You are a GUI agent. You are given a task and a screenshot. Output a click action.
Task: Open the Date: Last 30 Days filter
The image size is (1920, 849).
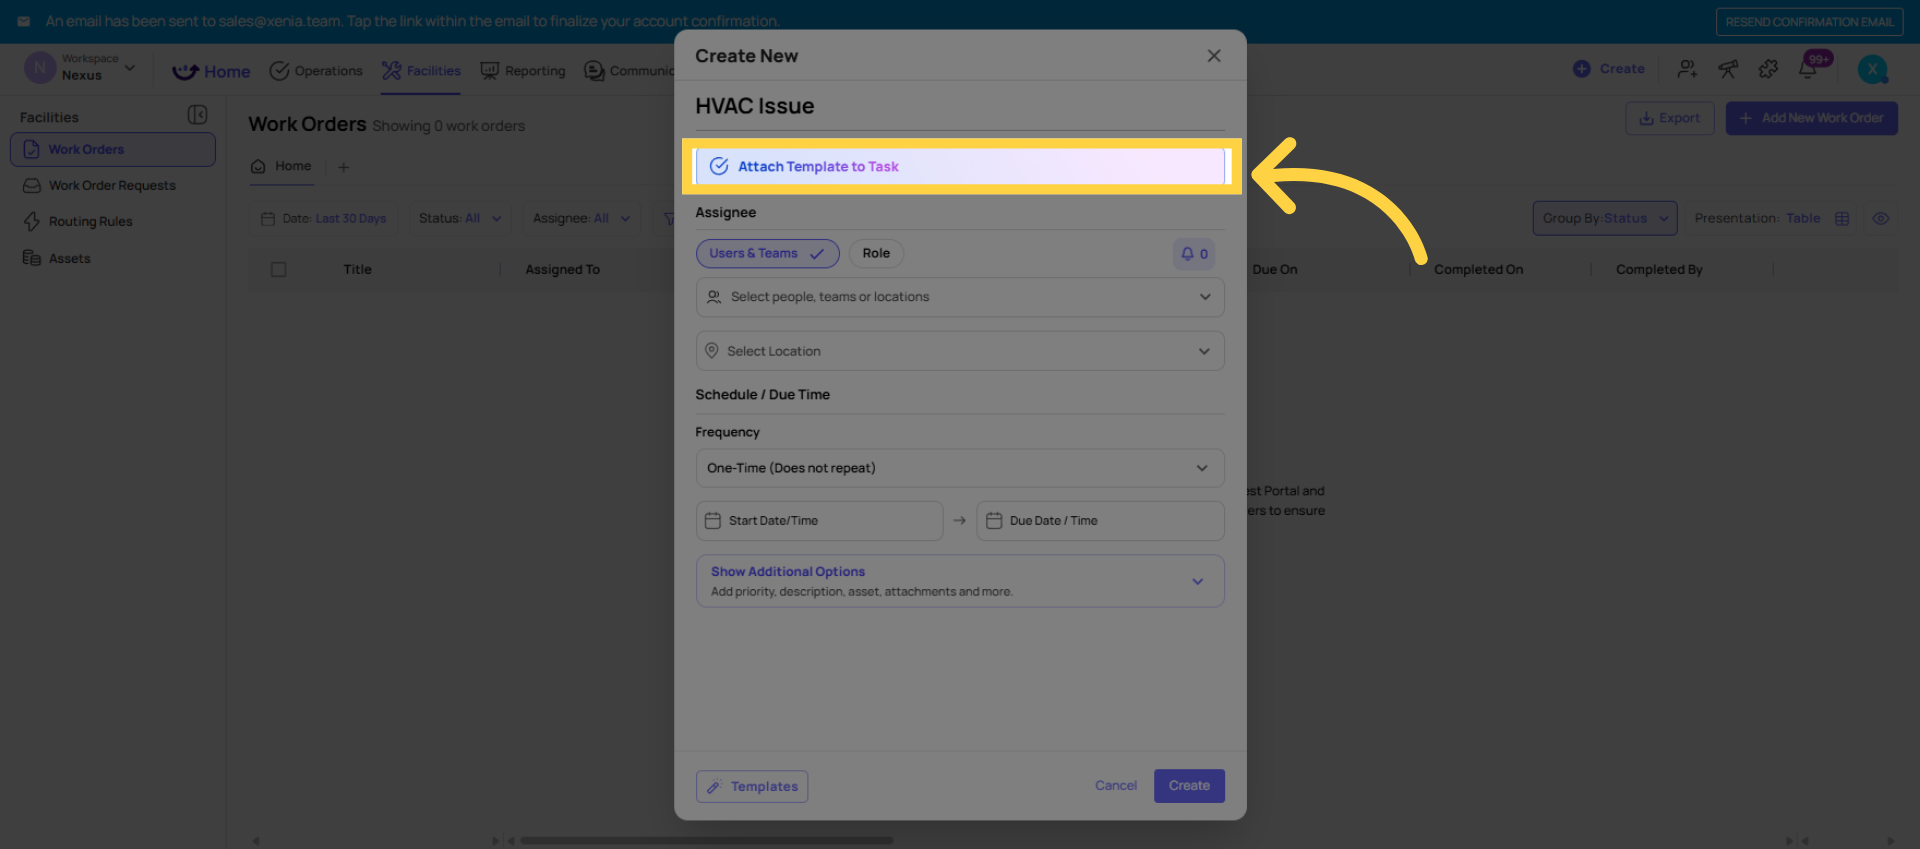tap(324, 219)
